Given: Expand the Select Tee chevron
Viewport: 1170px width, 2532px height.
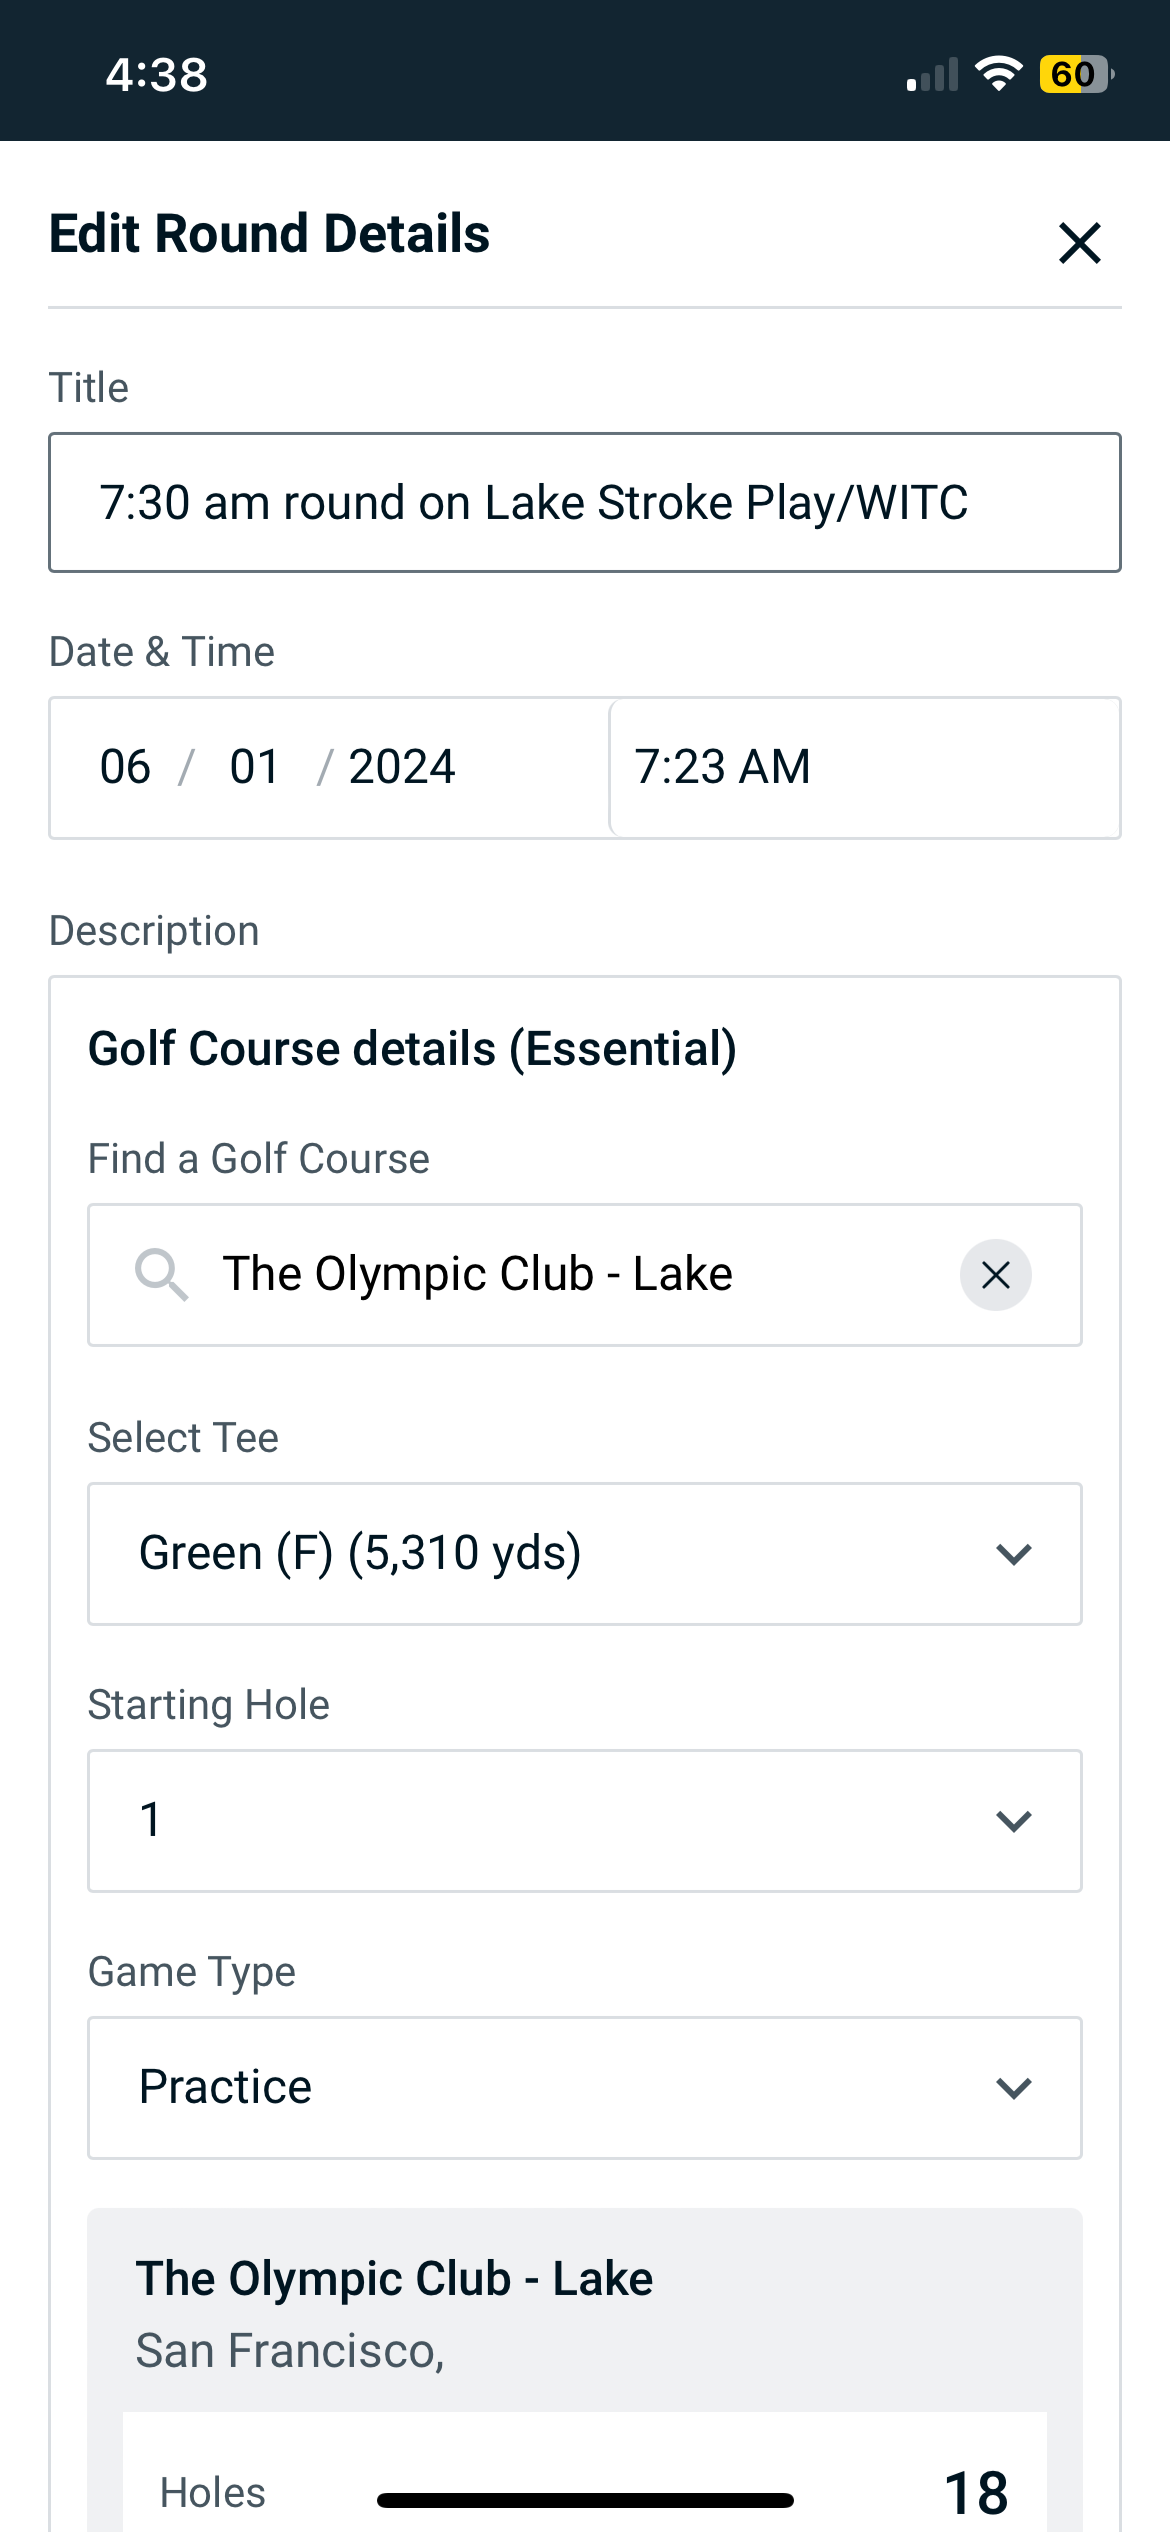Looking at the screenshot, I should (1014, 1554).
